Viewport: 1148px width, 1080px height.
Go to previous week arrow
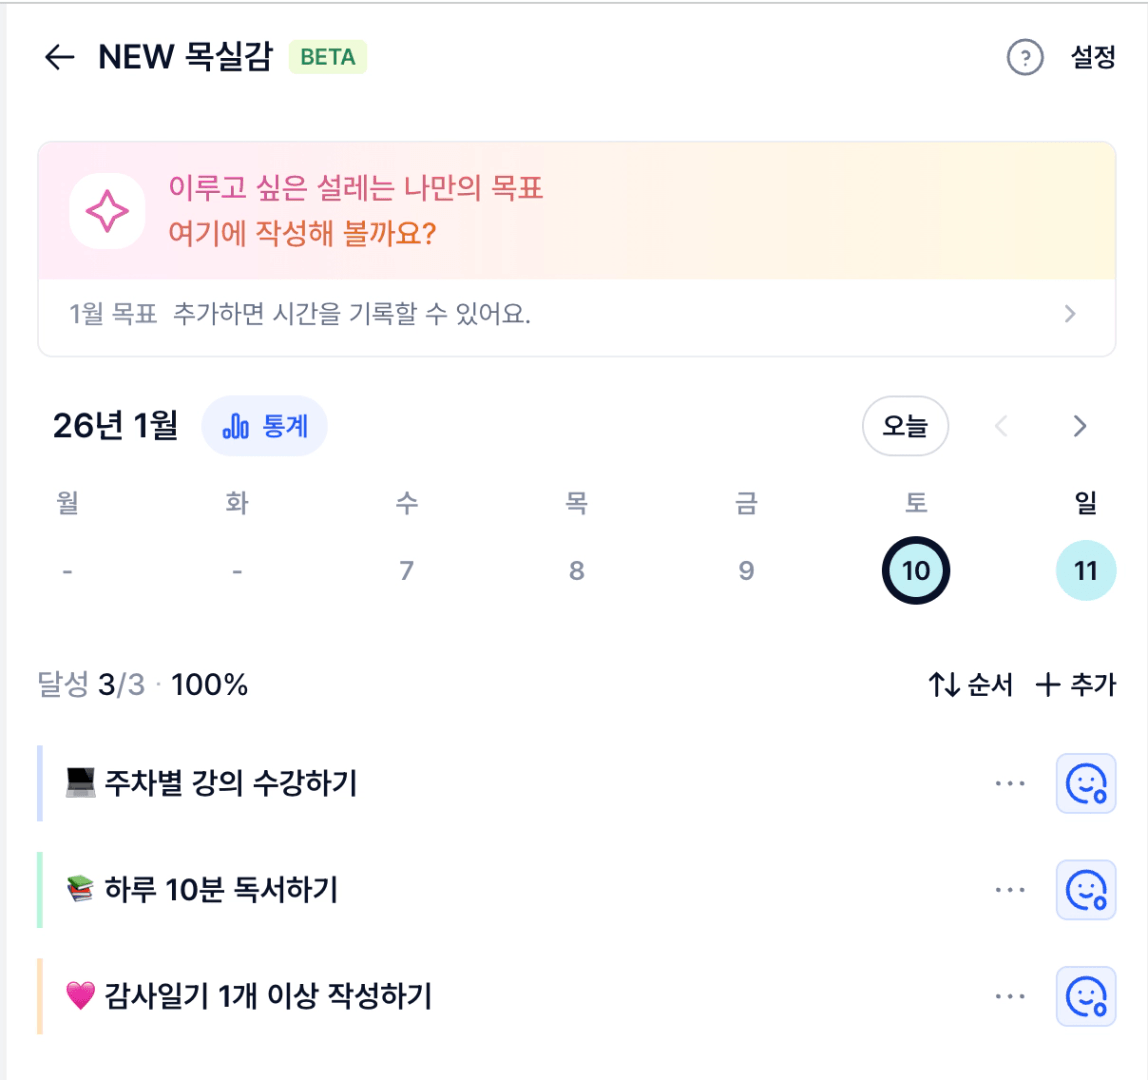[1001, 427]
